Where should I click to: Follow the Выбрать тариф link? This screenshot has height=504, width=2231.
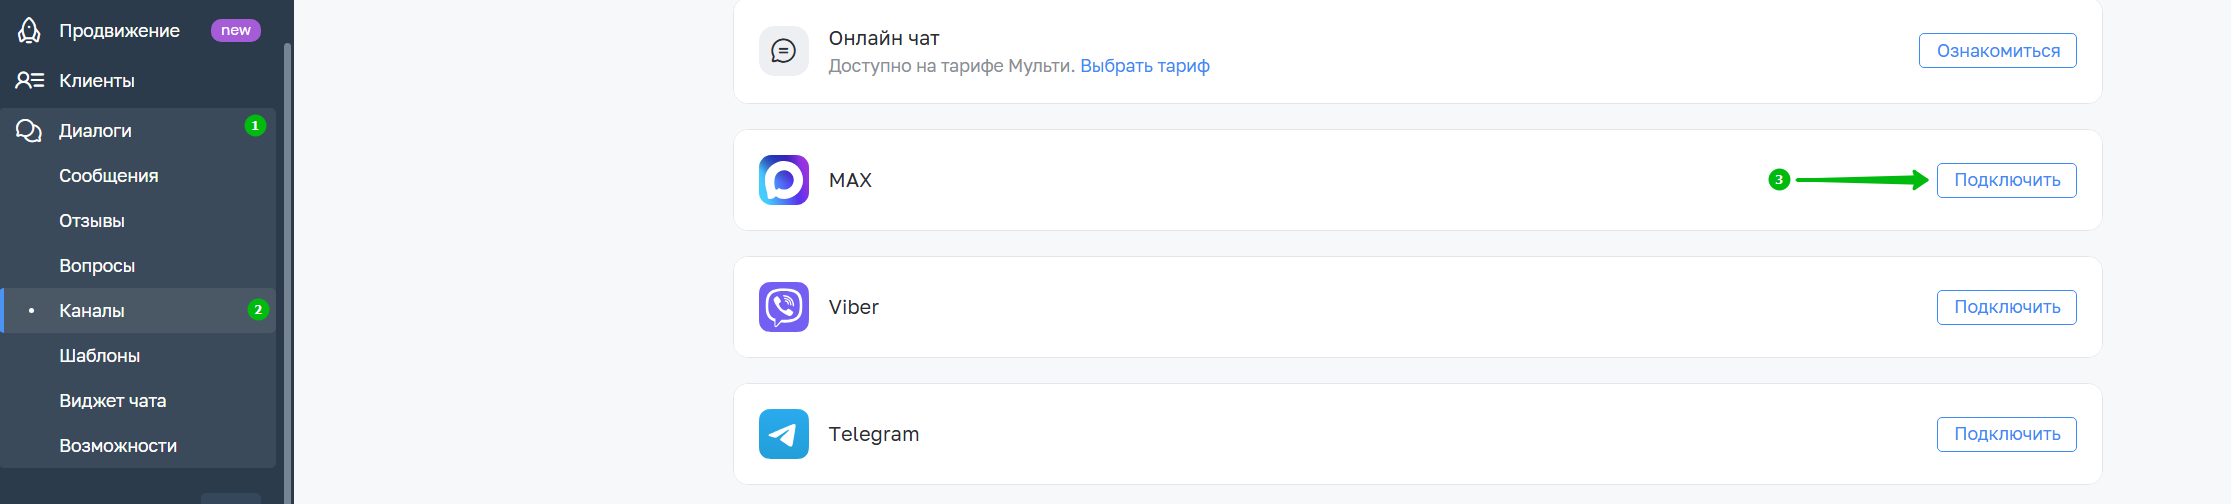[1144, 66]
